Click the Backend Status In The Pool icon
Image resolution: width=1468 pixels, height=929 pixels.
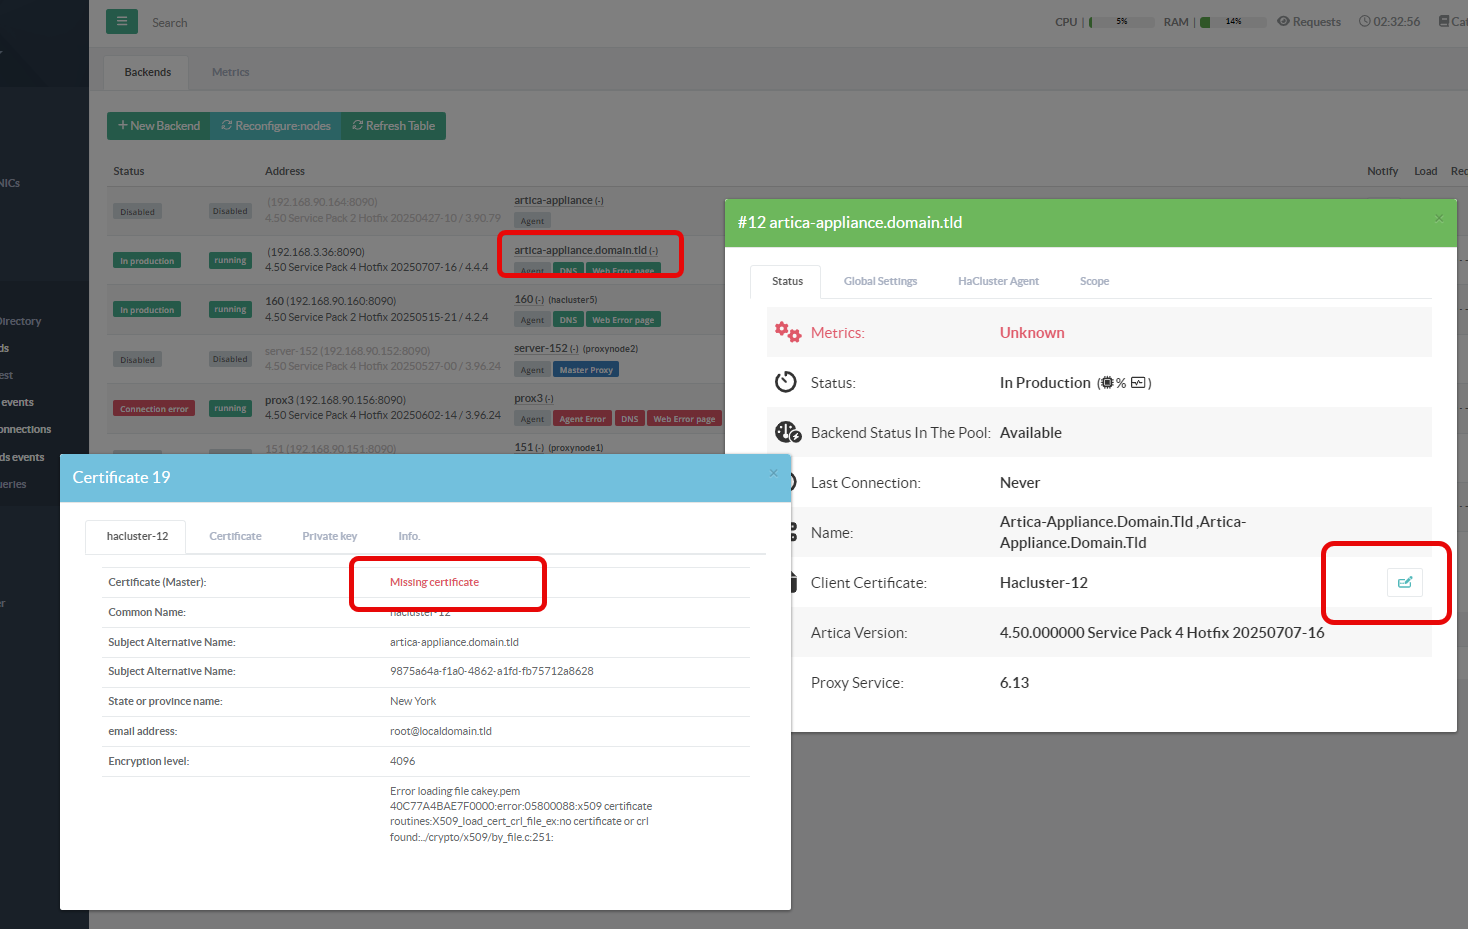788,432
